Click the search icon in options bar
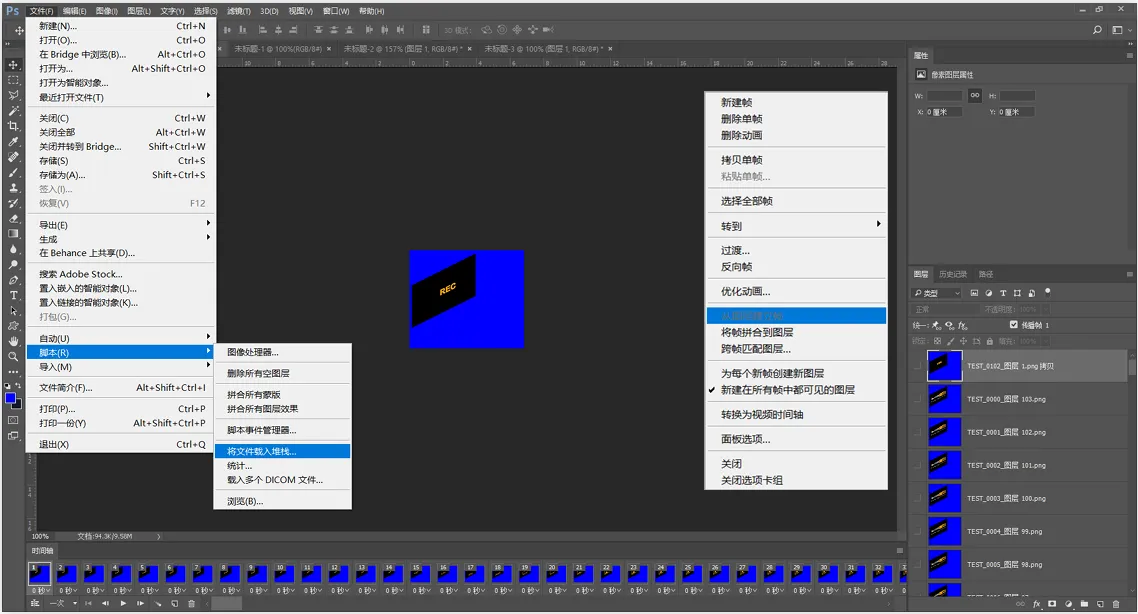This screenshot has width=1138, height=614. tap(1097, 30)
